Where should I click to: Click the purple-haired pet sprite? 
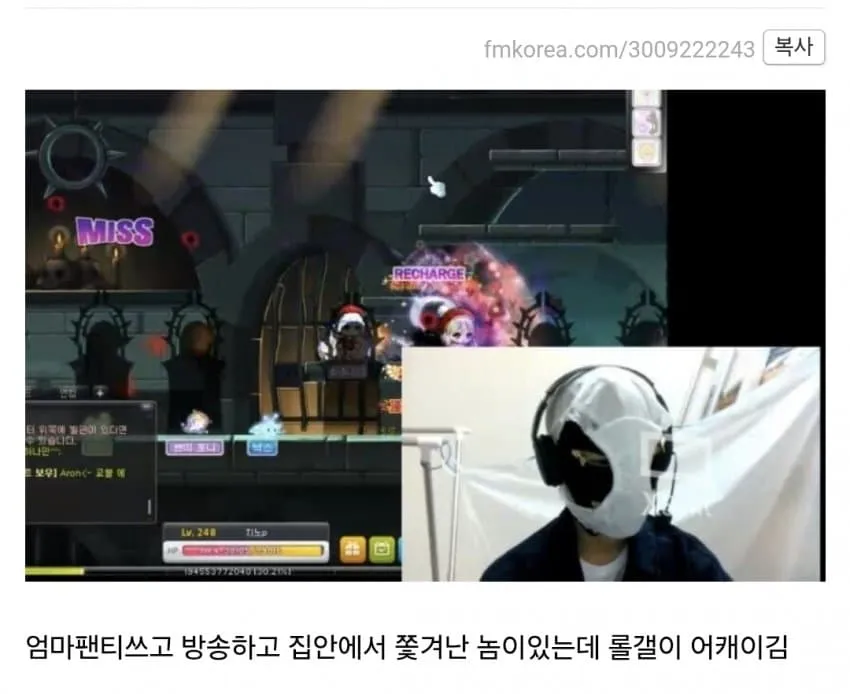(x=196, y=421)
